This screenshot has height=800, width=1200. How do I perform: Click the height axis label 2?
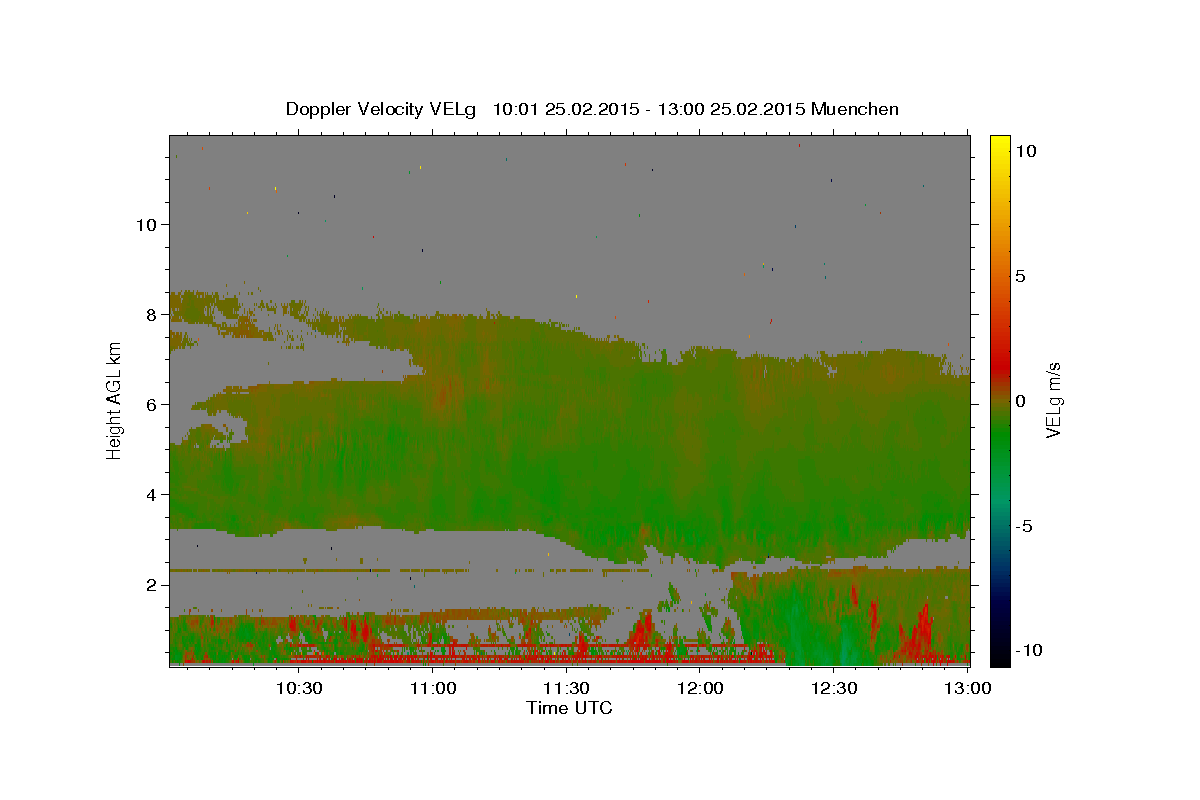151,584
